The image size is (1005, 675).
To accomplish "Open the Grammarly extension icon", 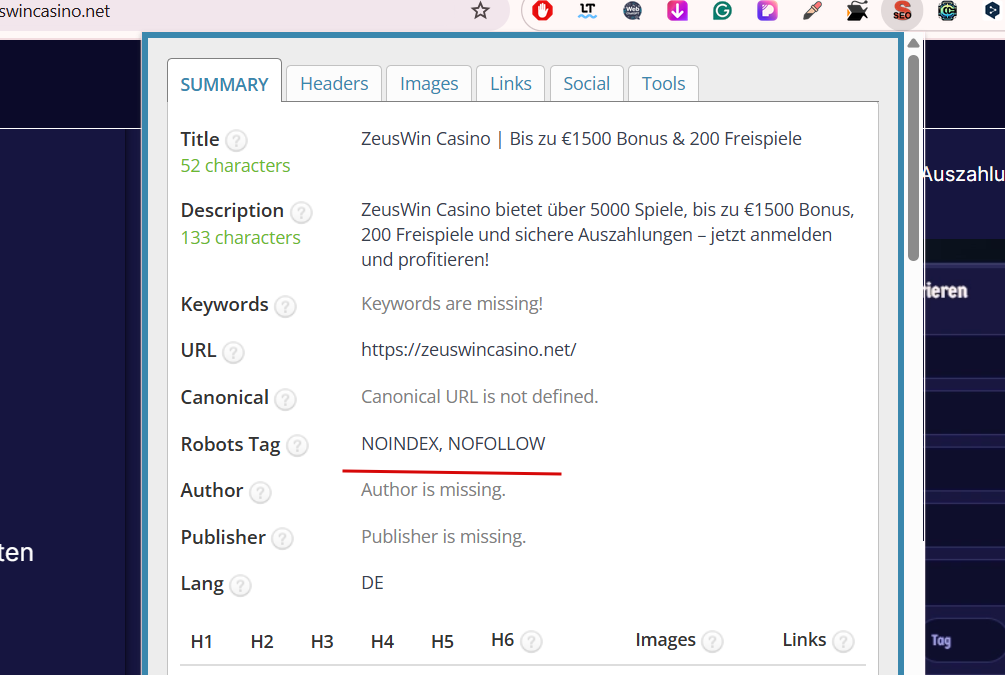I will (722, 11).
